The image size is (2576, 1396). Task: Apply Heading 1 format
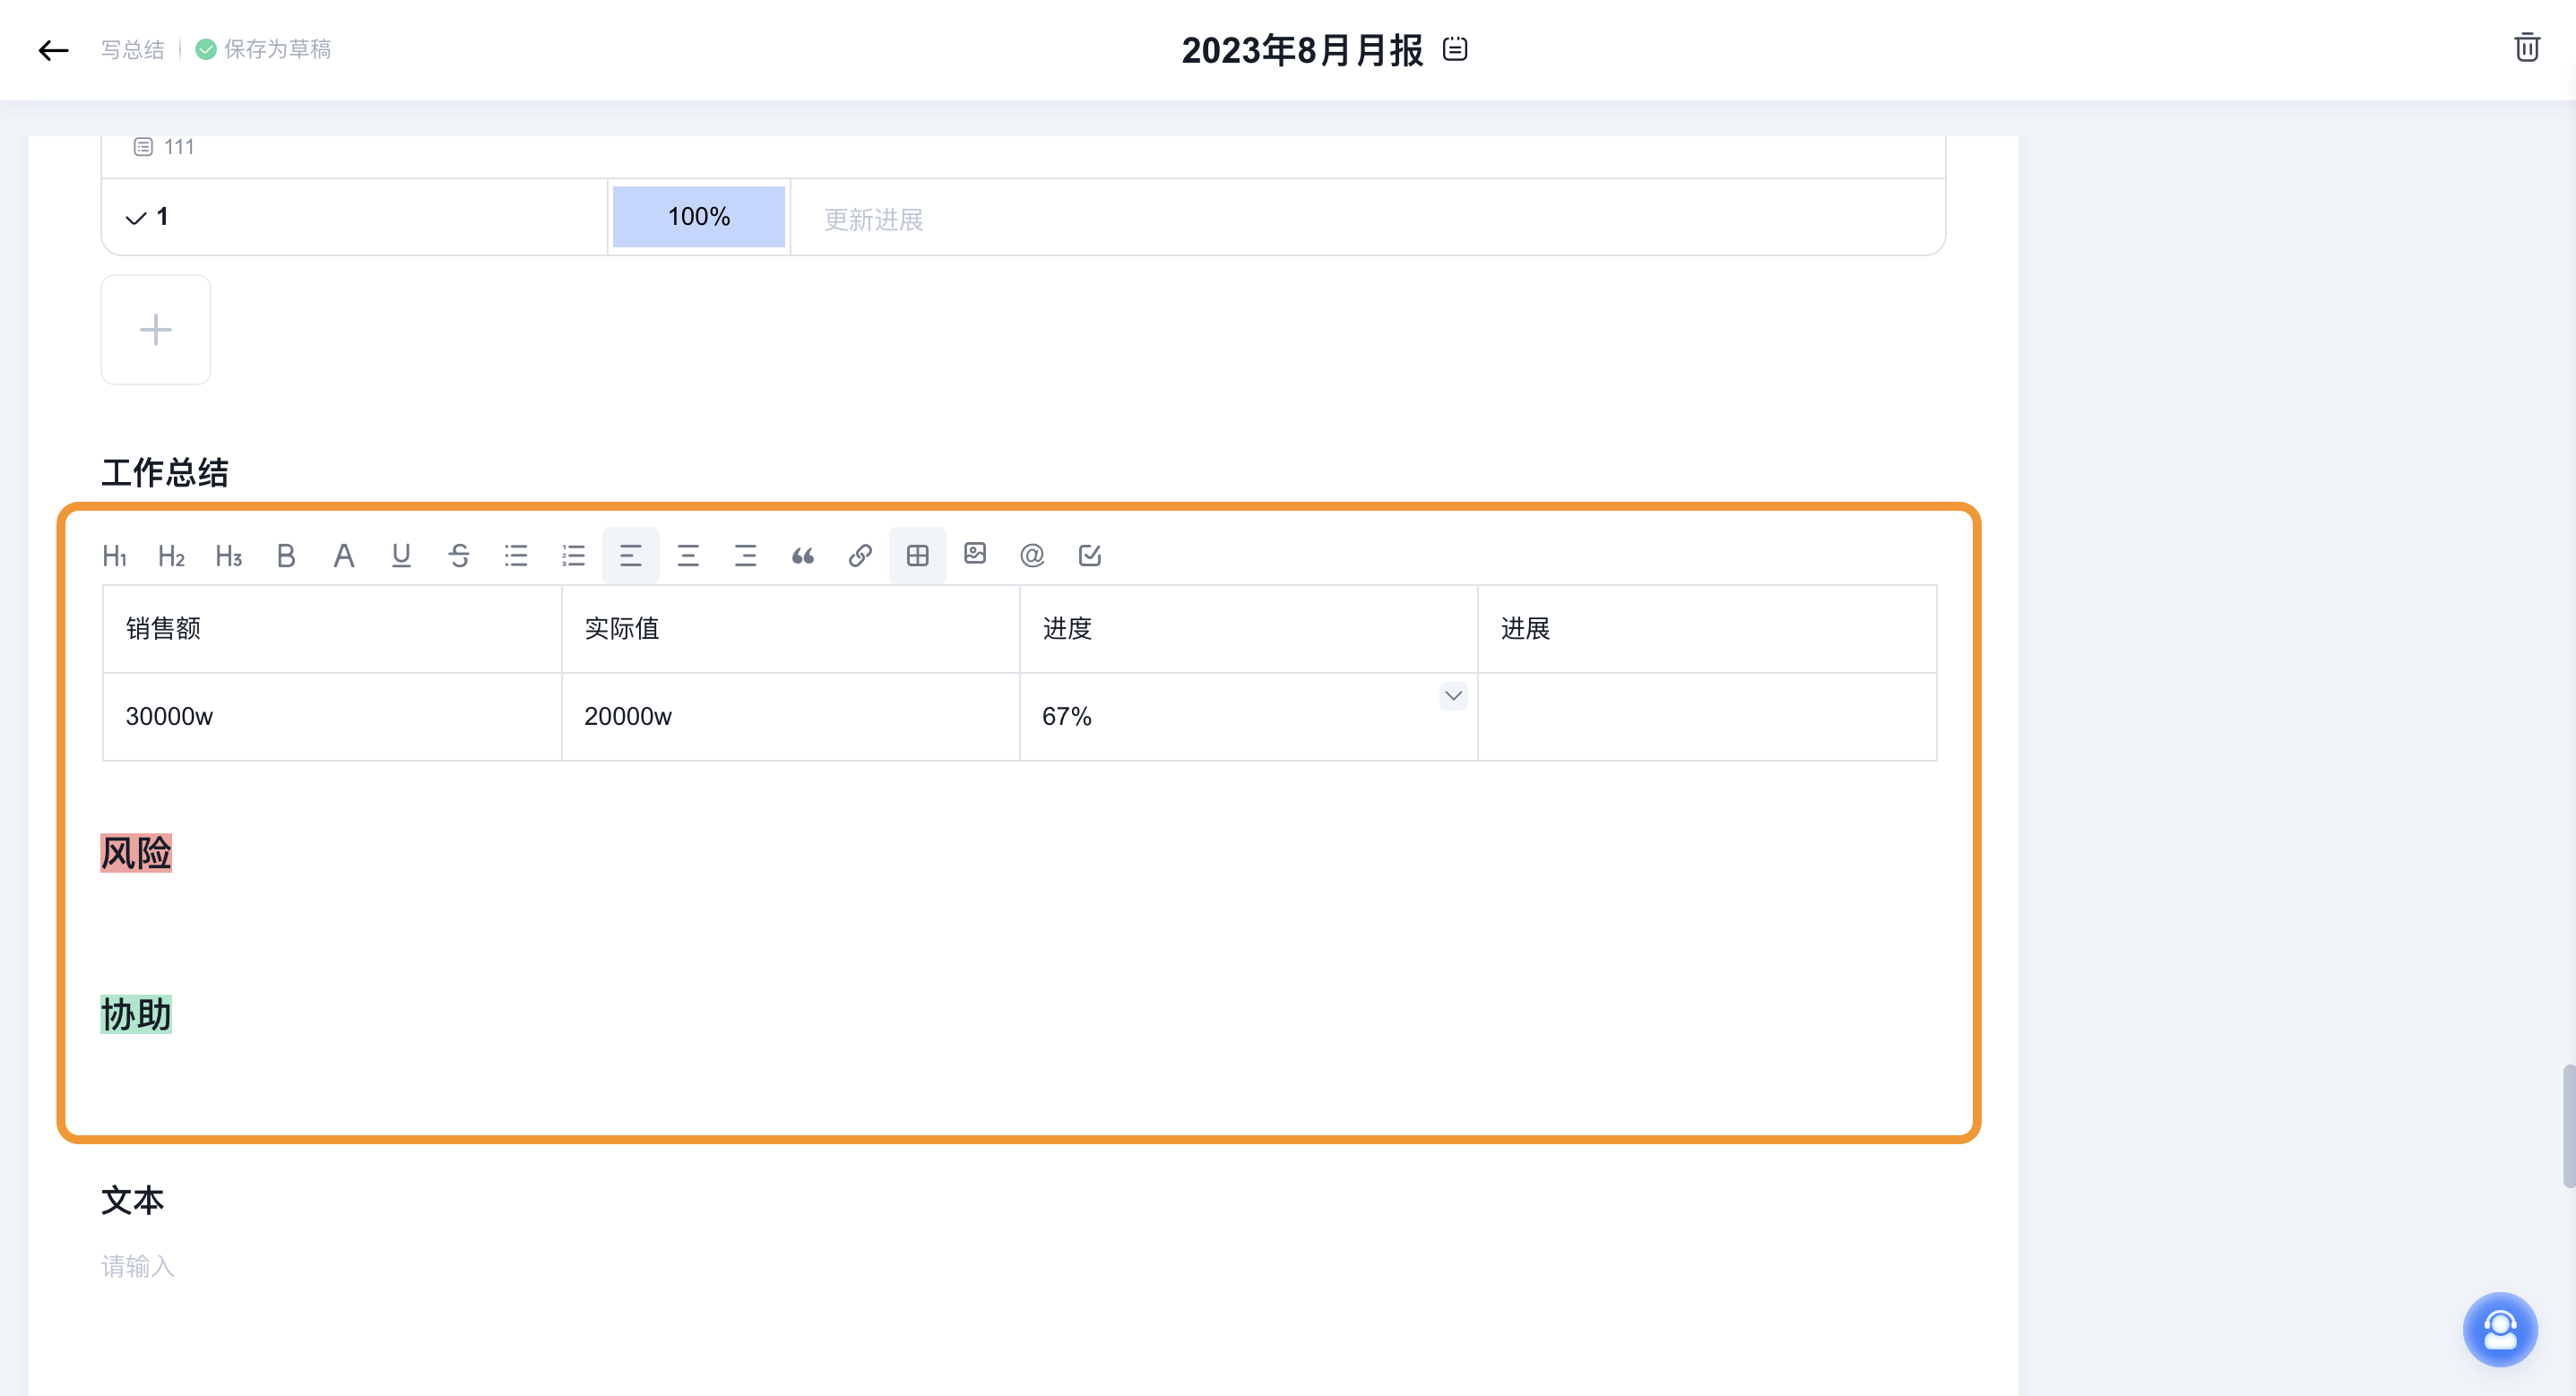coord(114,555)
